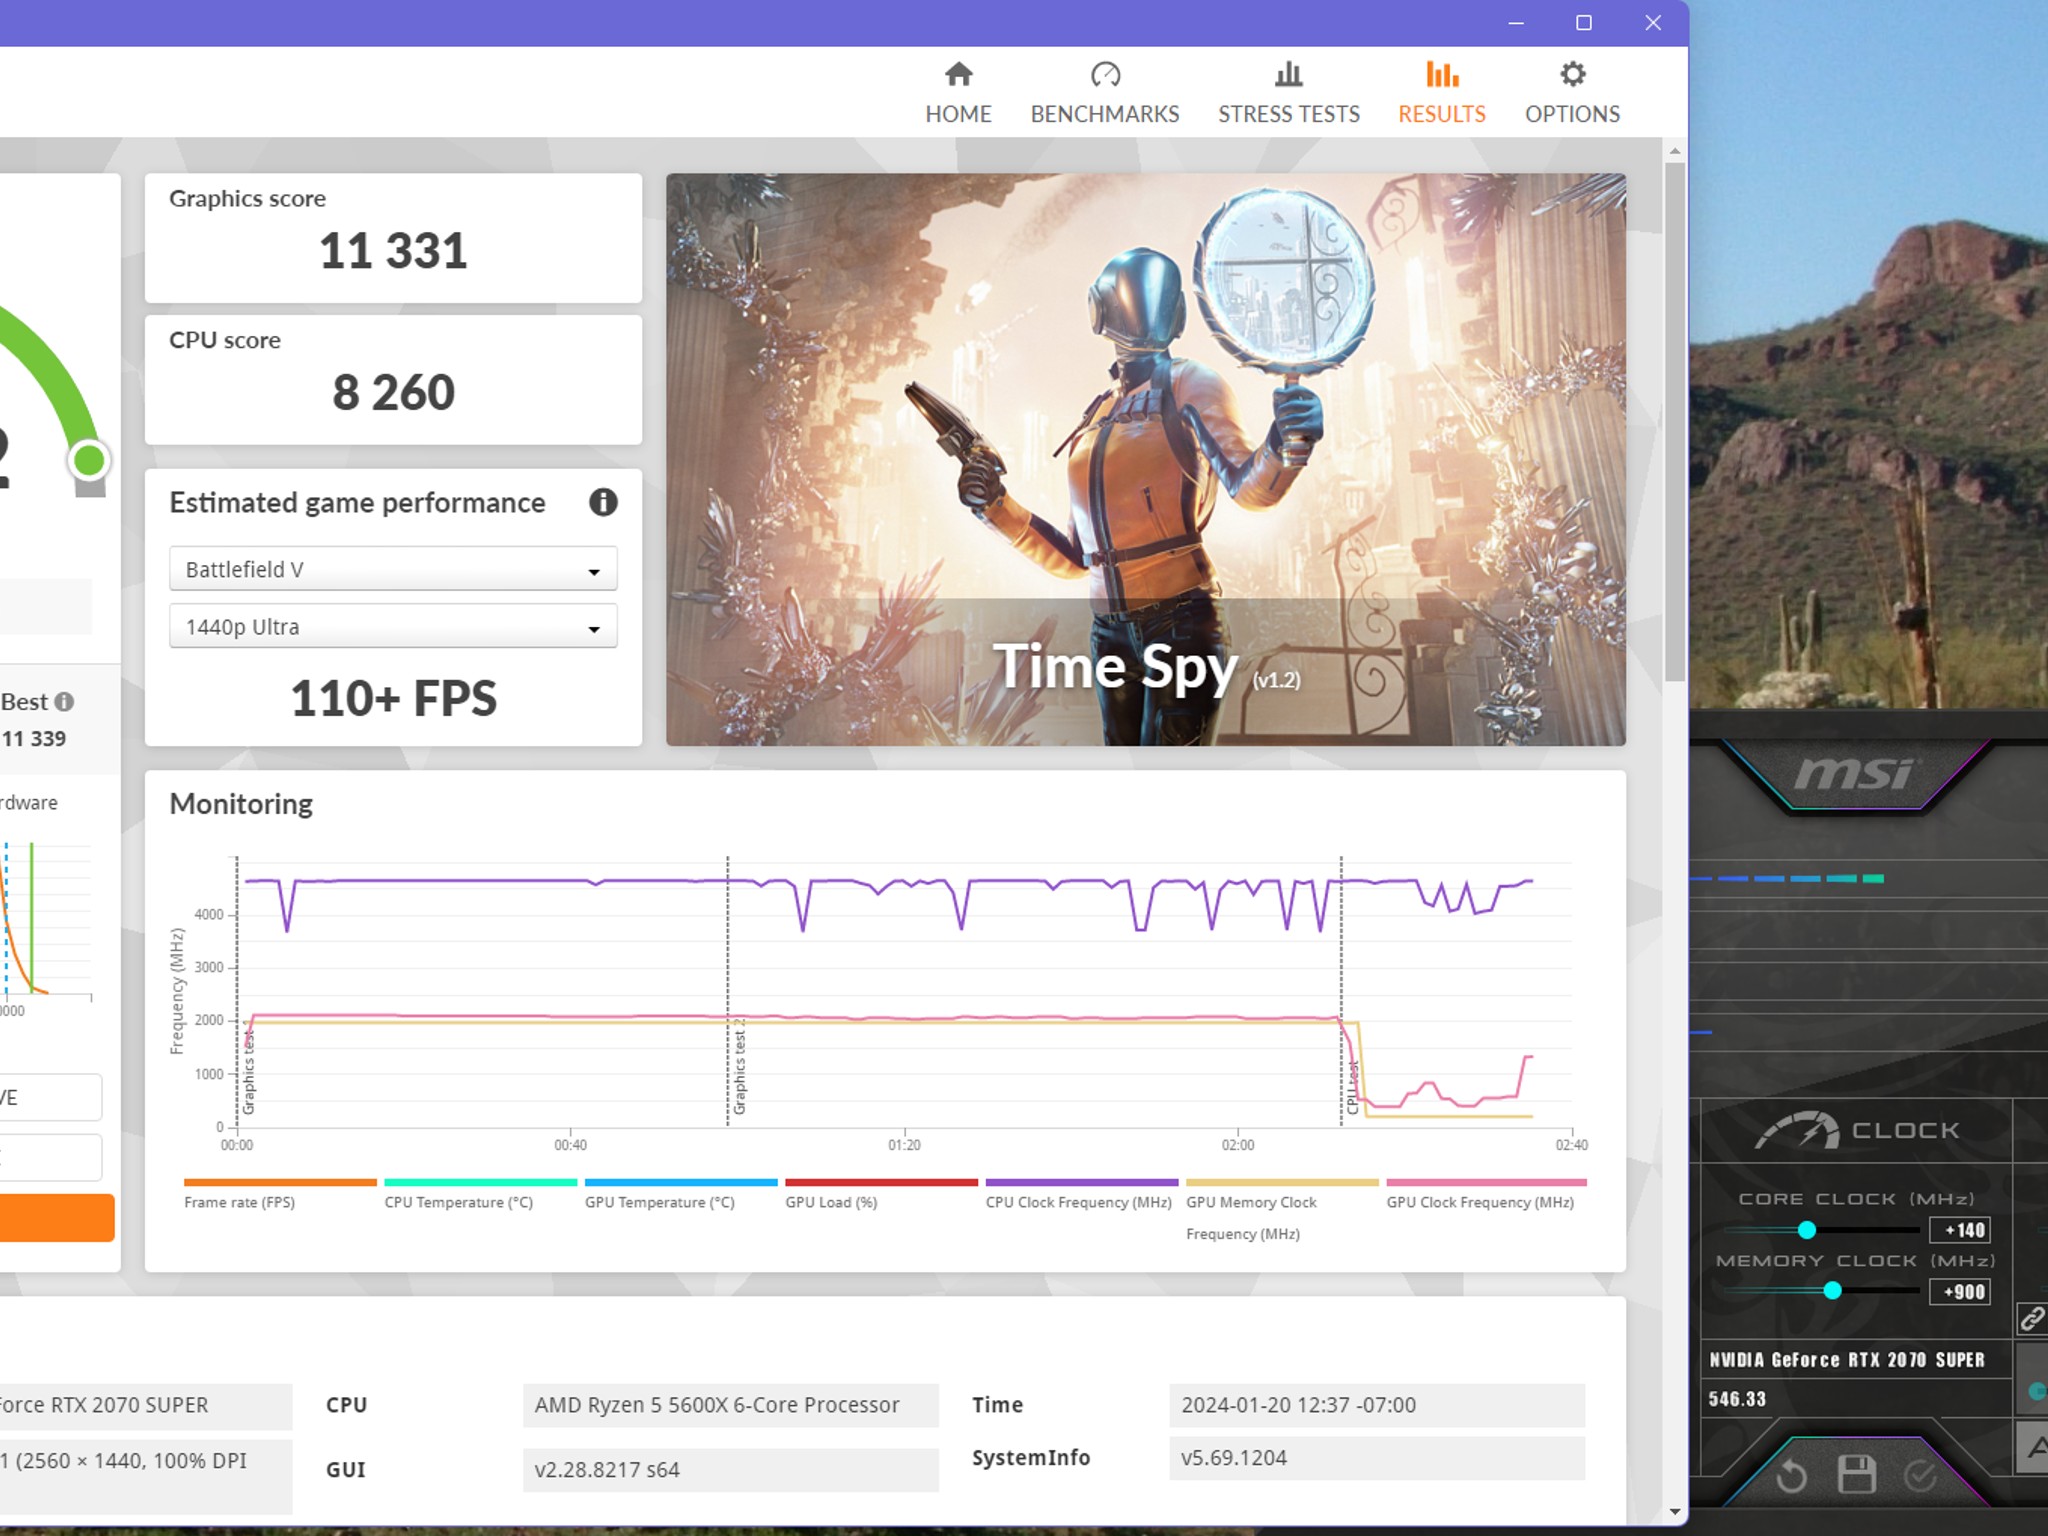The image size is (2048, 1536).
Task: Open the Stress Tests chart icon
Action: coord(1288,74)
